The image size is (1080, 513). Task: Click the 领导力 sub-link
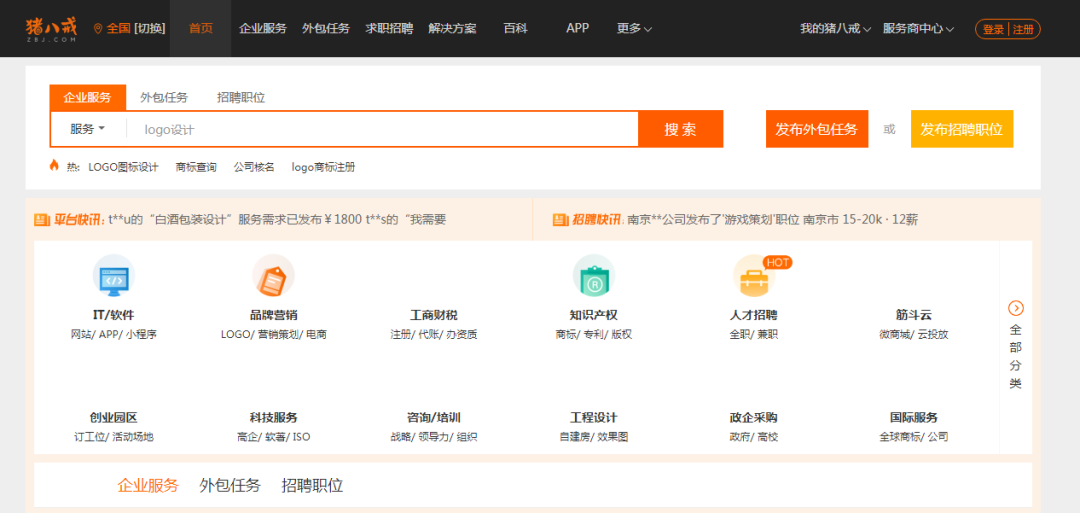tap(434, 437)
